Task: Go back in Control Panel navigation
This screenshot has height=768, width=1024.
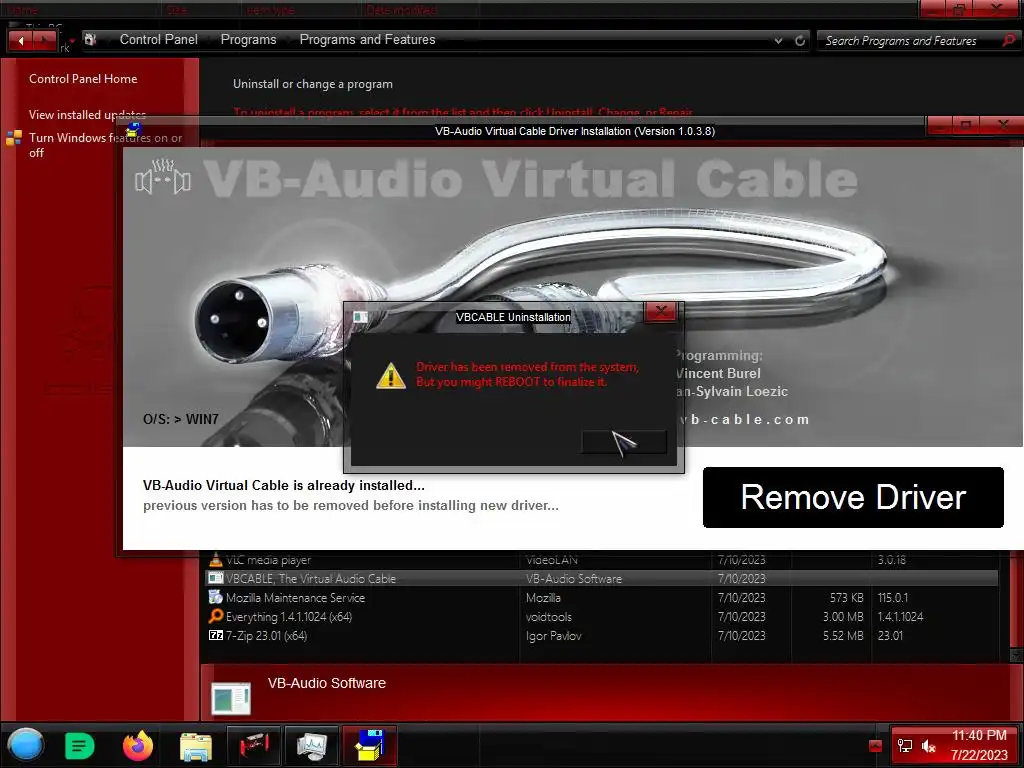Action: click(21, 40)
